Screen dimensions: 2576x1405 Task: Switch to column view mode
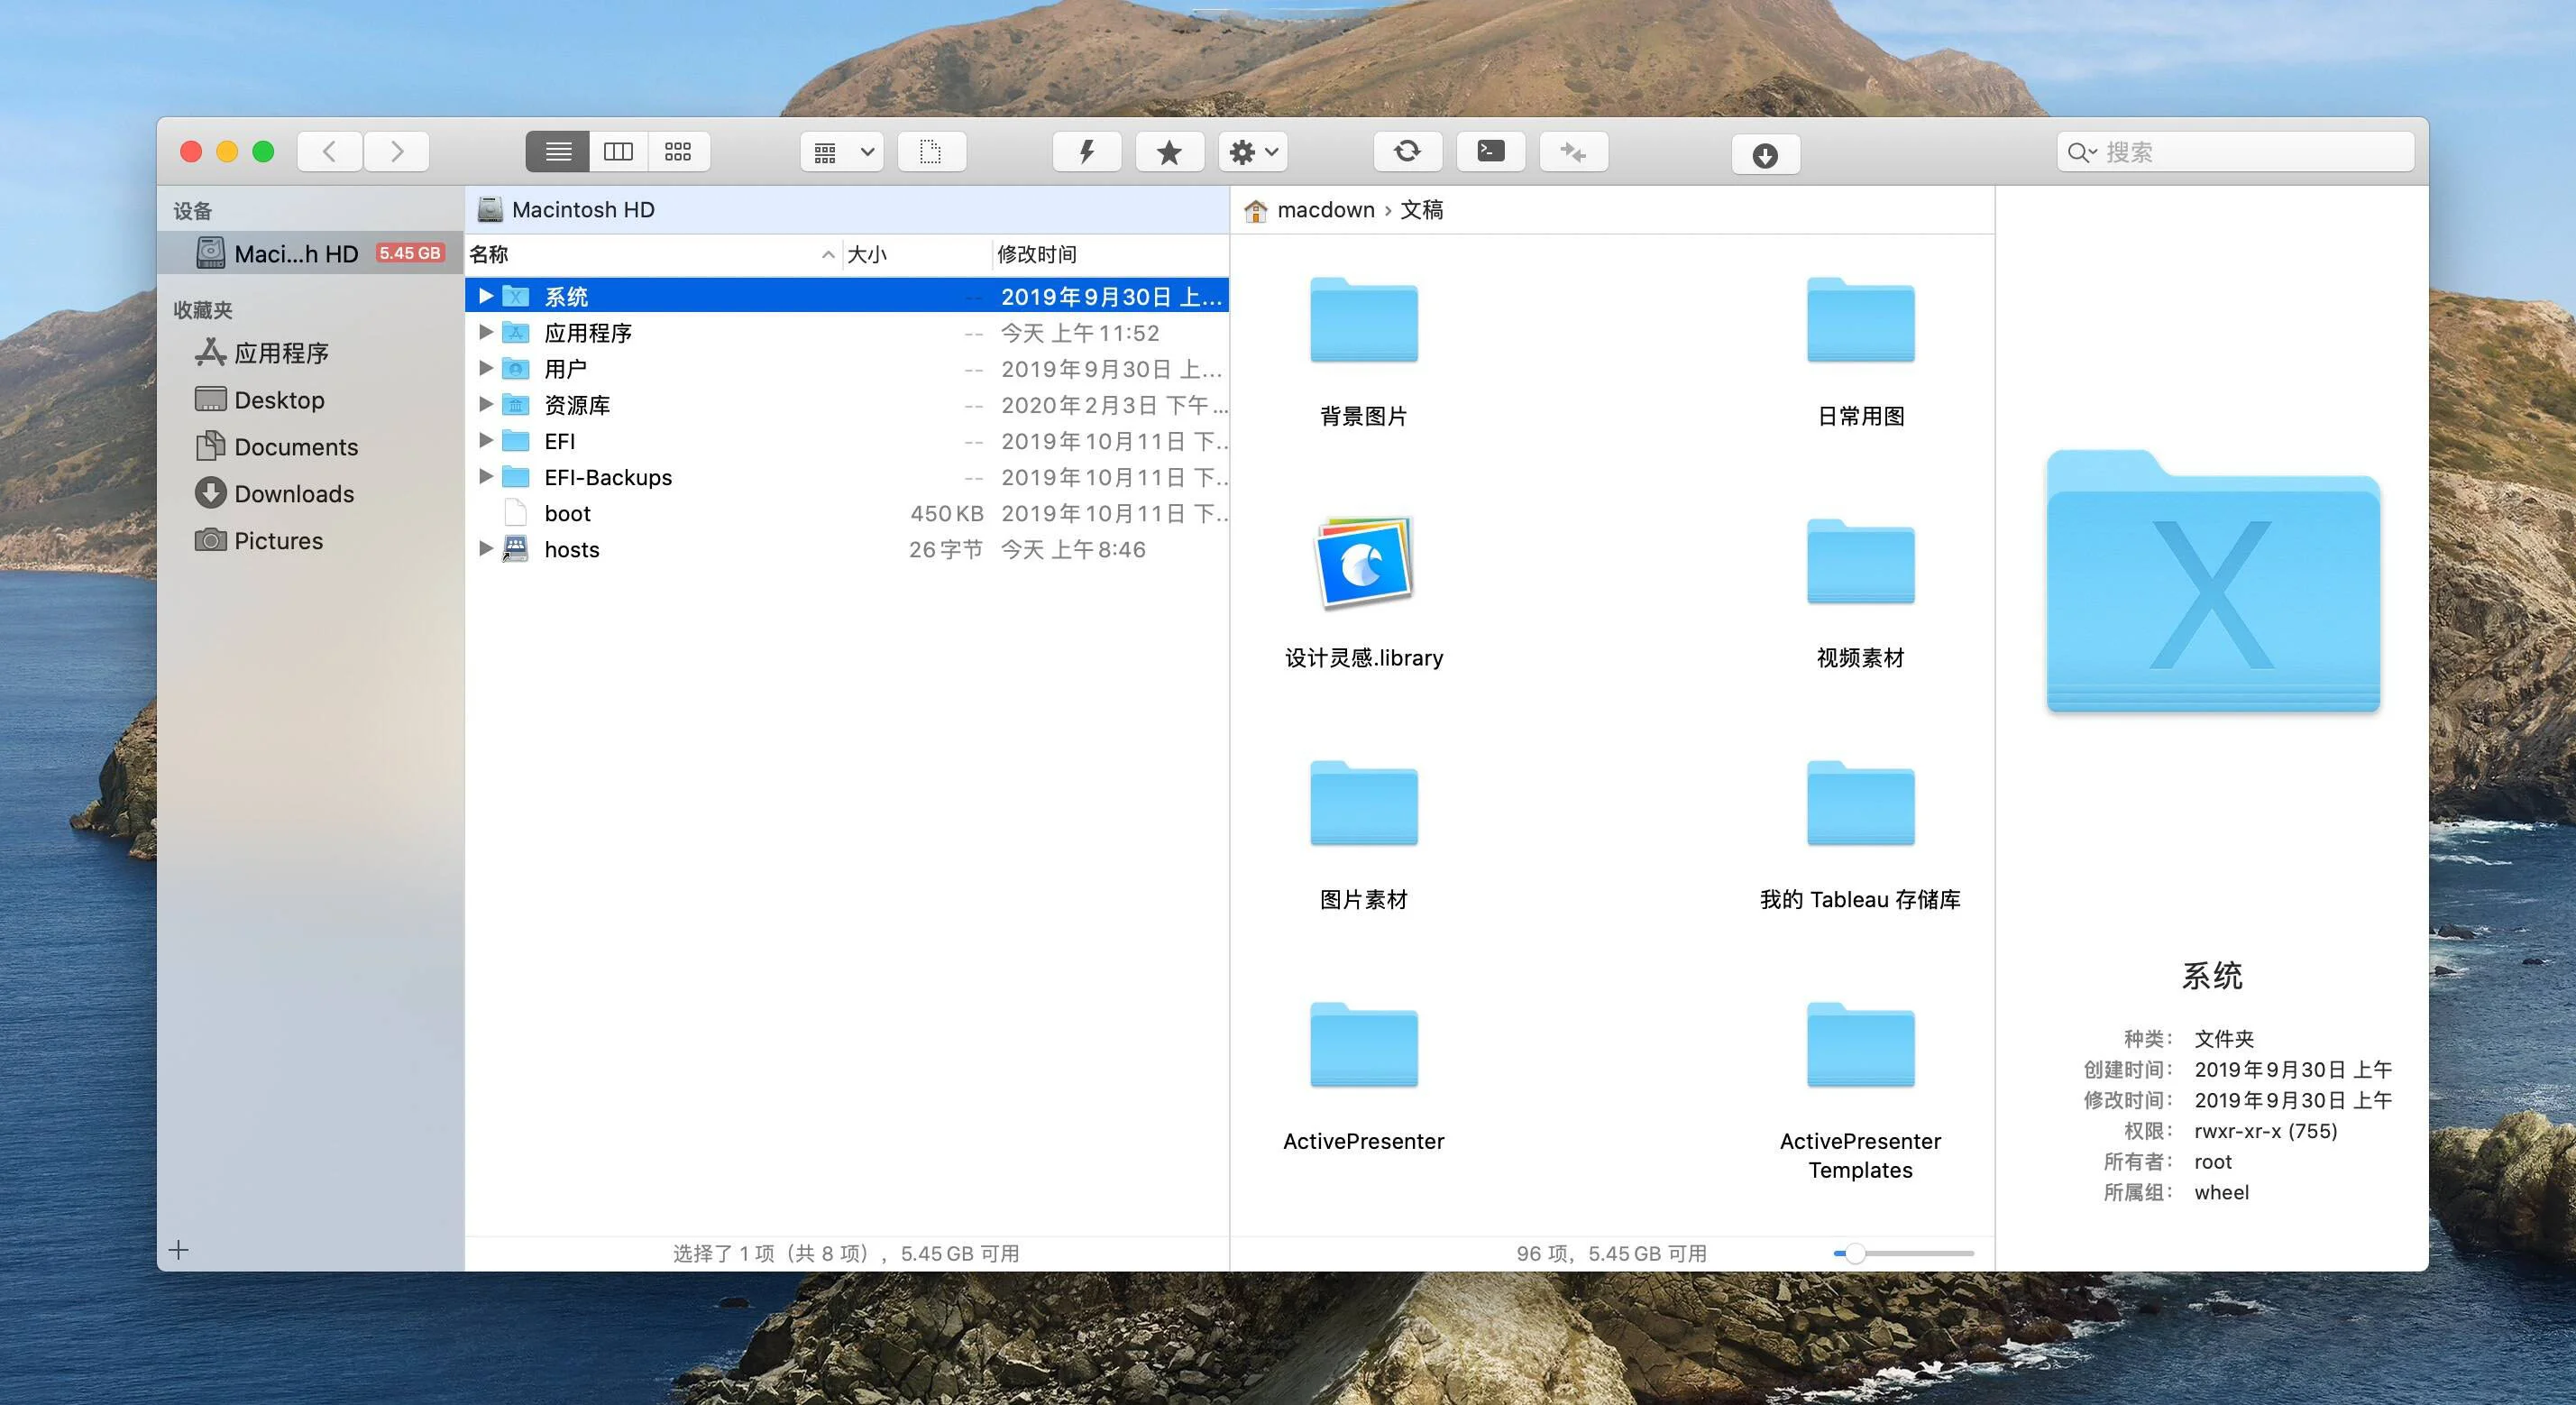[619, 151]
